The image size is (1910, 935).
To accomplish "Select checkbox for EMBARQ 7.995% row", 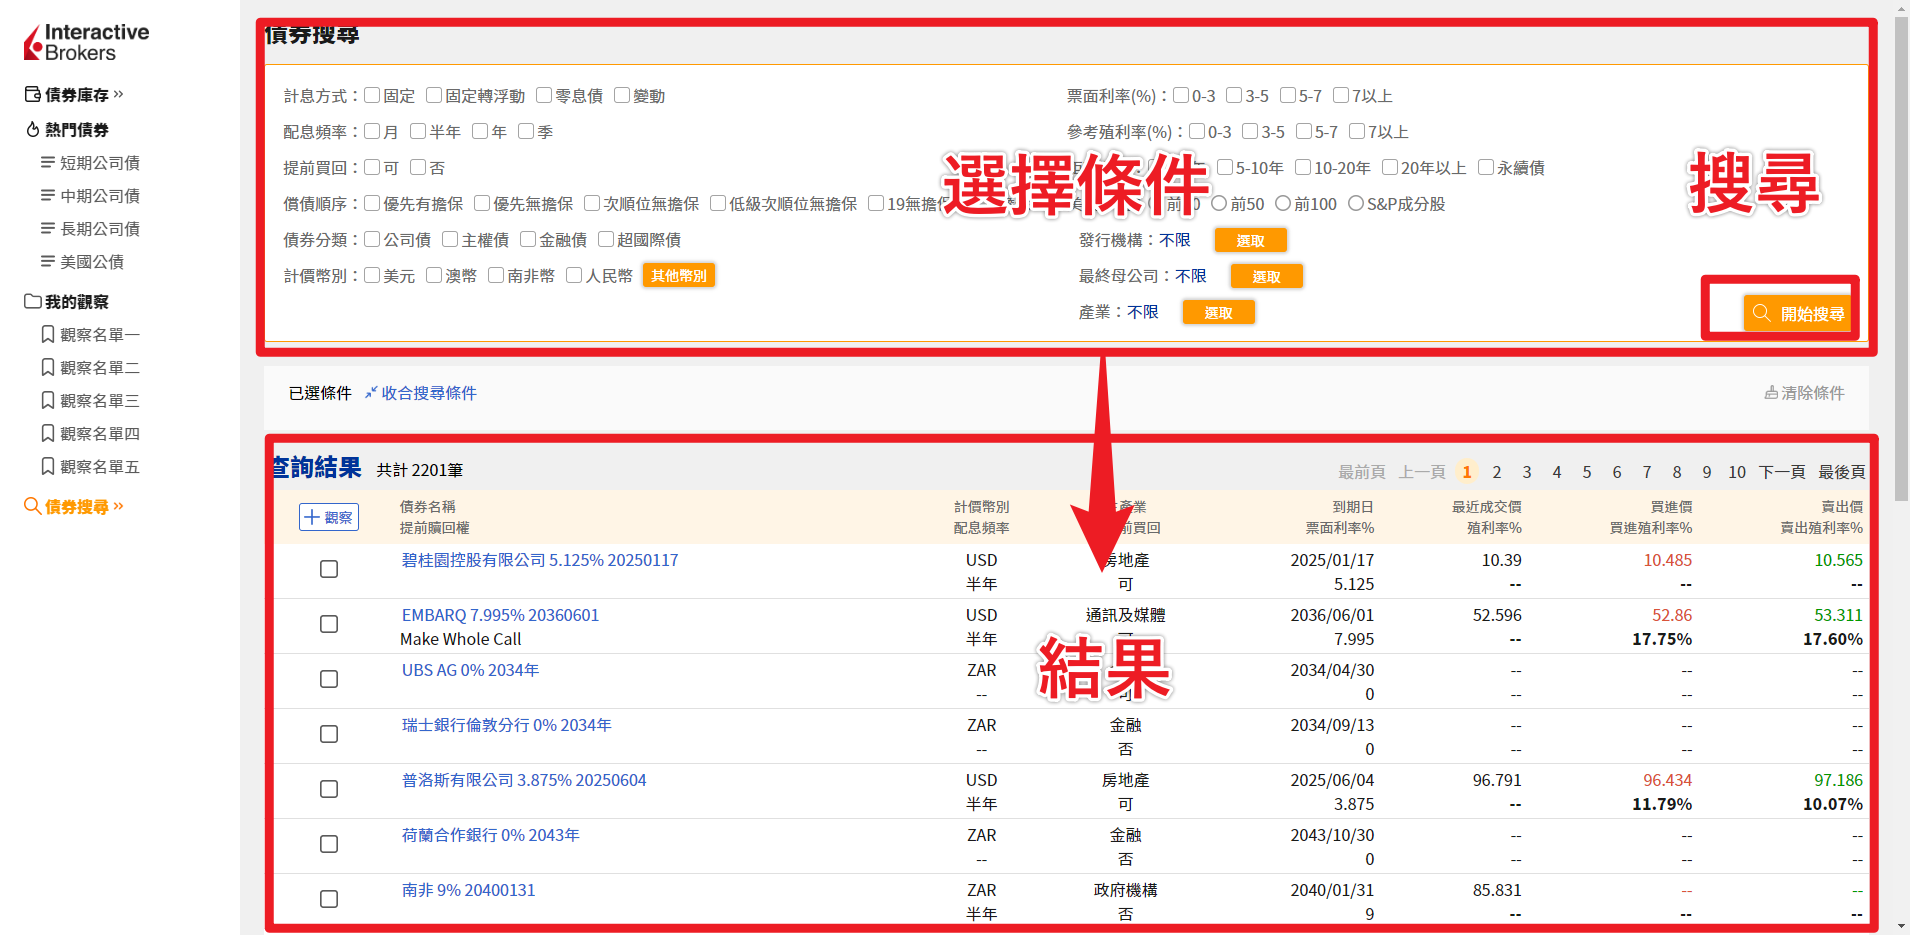I will [329, 624].
